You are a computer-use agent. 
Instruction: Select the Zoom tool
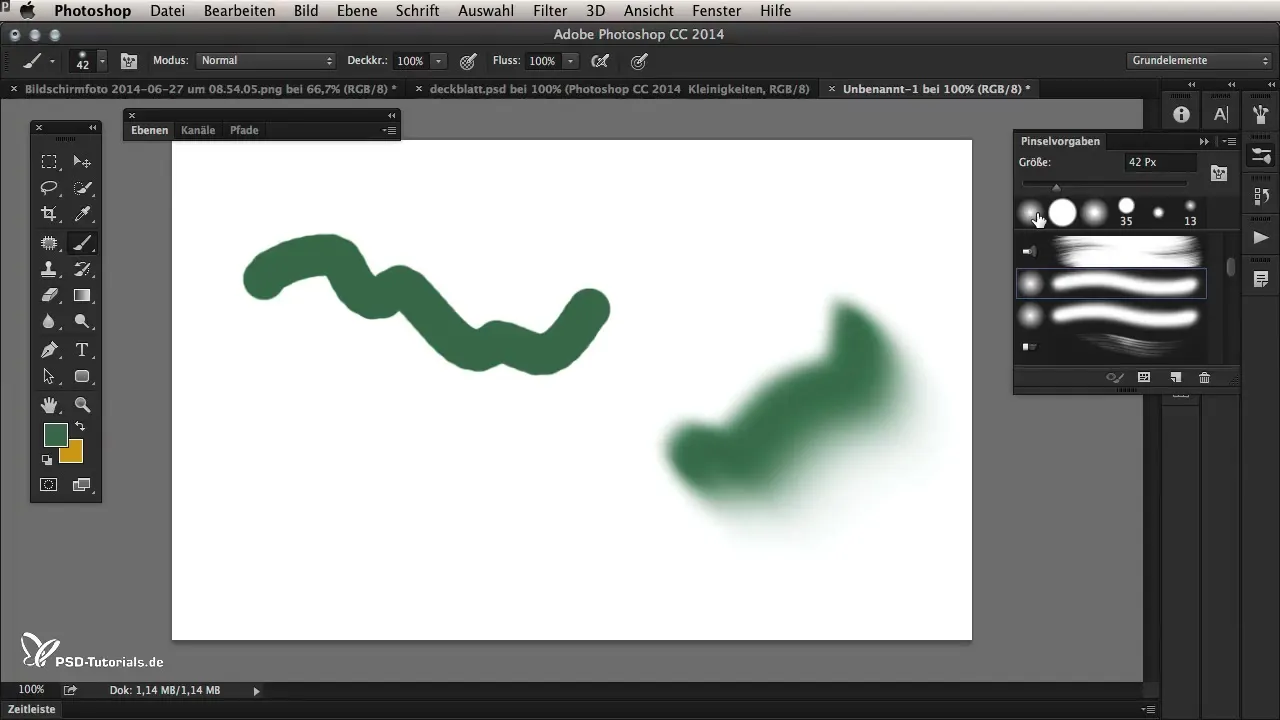(x=82, y=405)
